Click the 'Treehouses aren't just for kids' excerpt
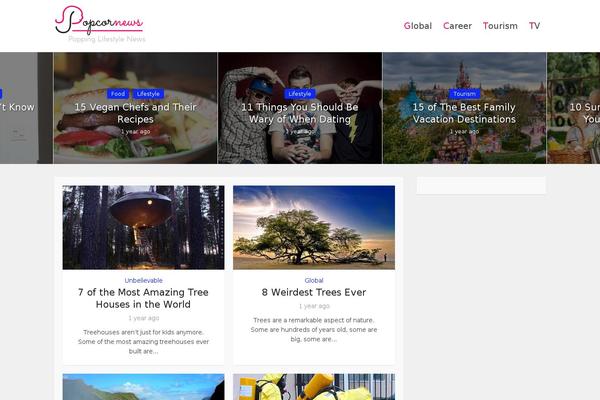The width and height of the screenshot is (600, 400). (143, 342)
